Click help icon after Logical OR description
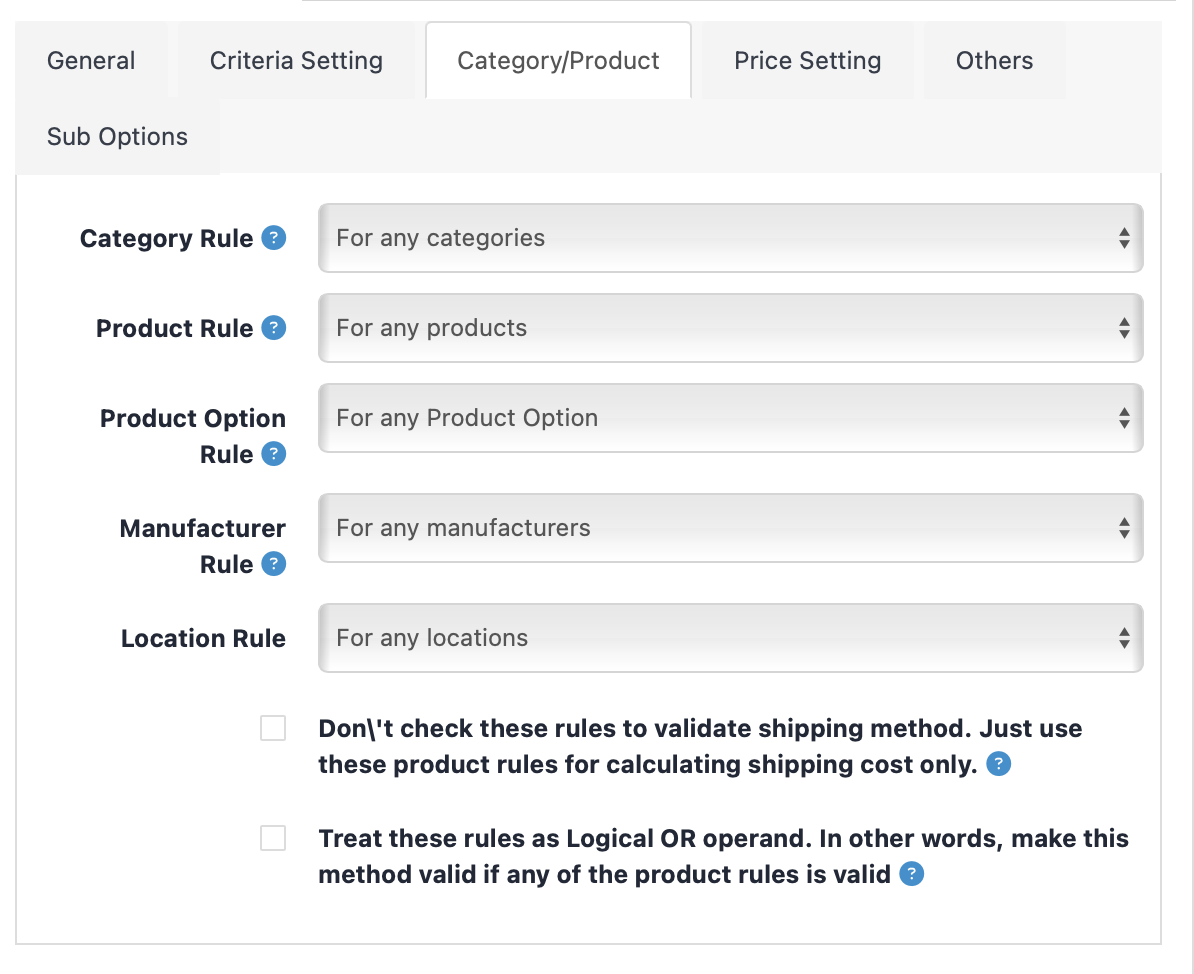The height and width of the screenshot is (974, 1194). tap(911, 875)
